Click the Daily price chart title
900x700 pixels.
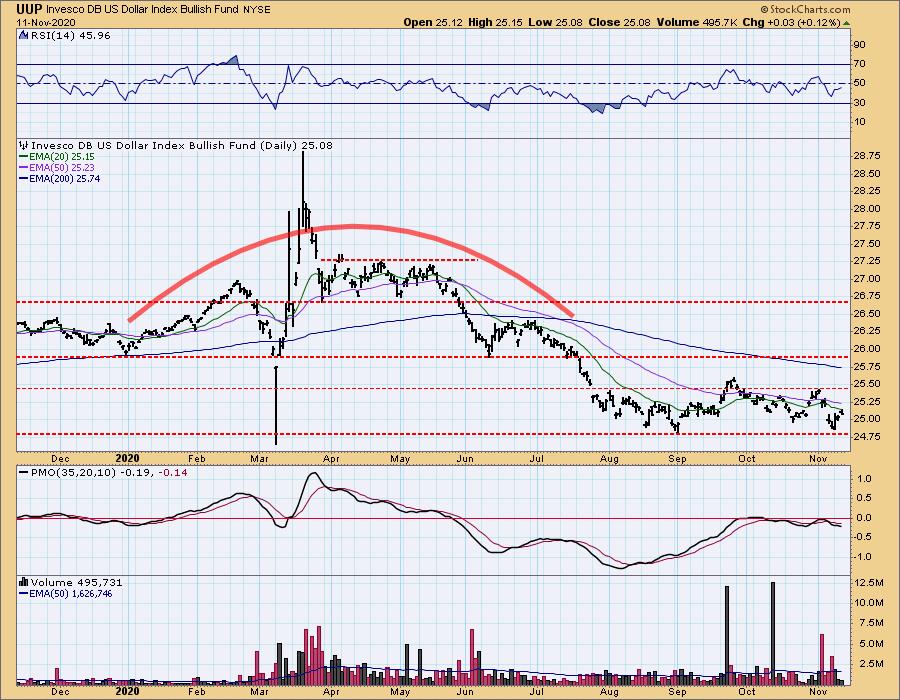181,146
